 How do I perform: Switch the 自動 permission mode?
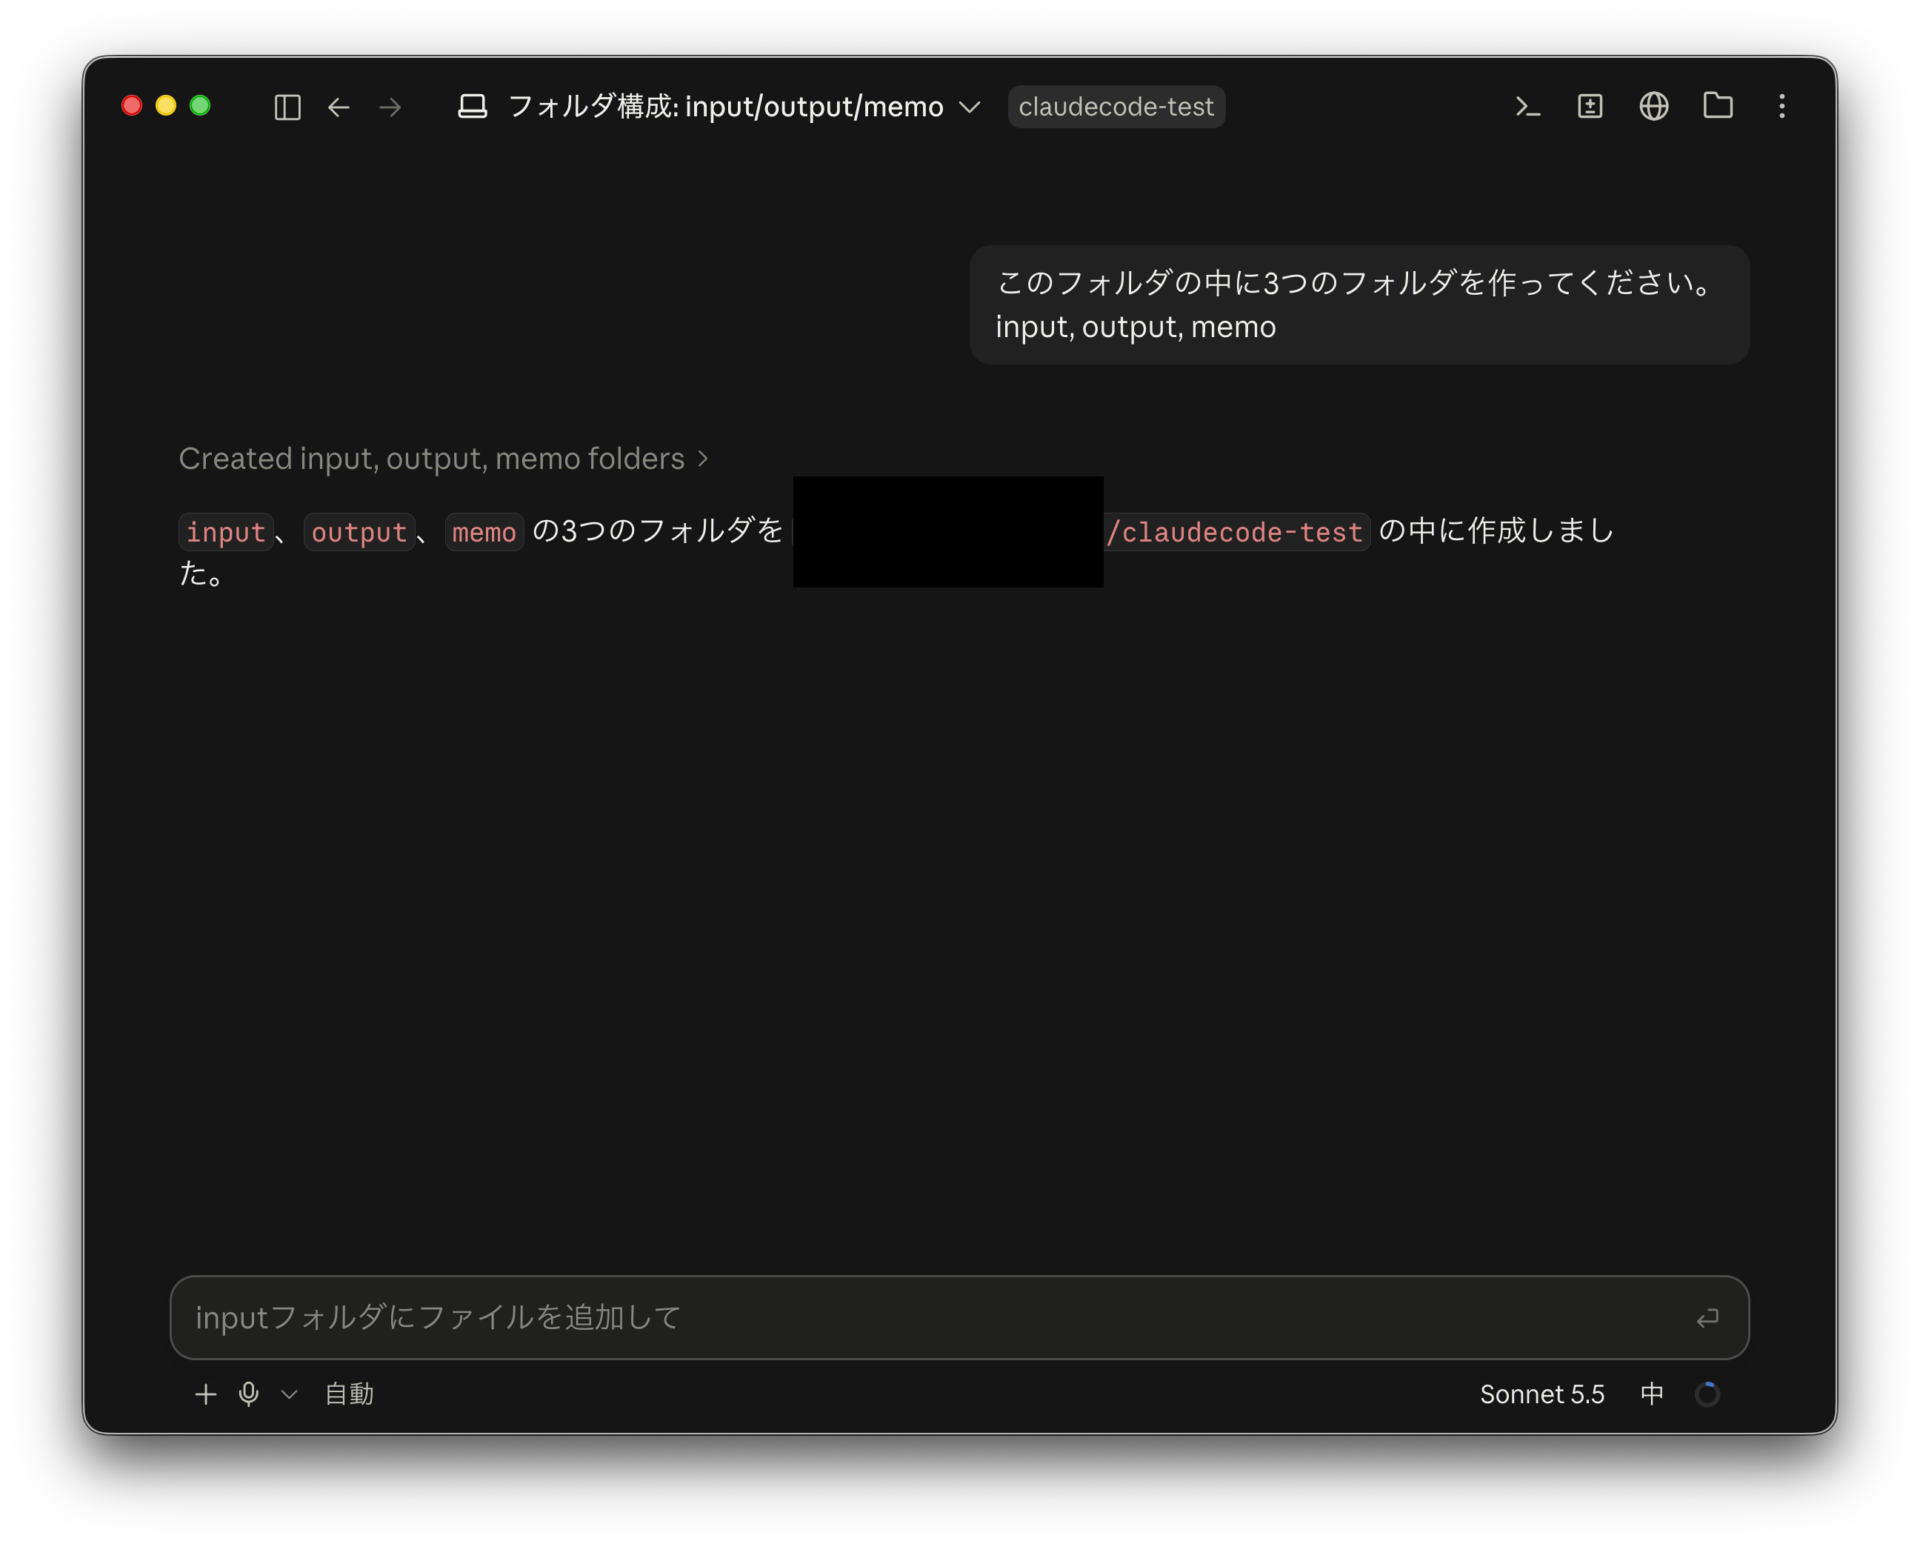(x=349, y=1394)
